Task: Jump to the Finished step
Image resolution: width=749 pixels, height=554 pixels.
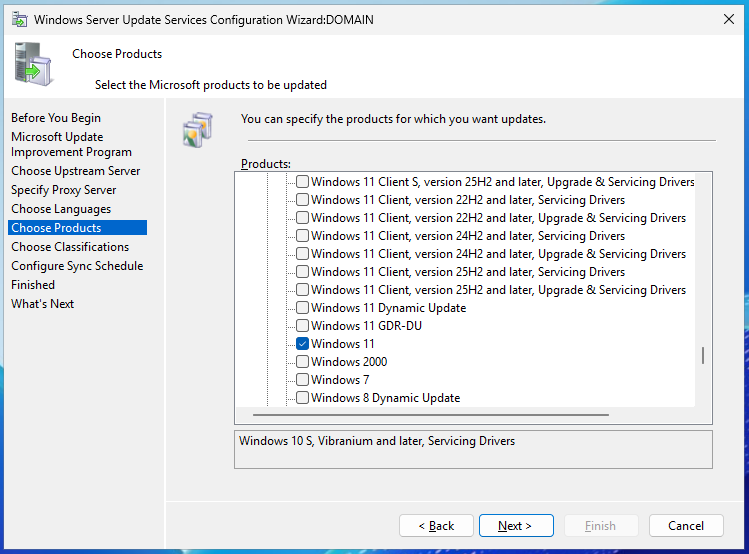Action: point(33,285)
